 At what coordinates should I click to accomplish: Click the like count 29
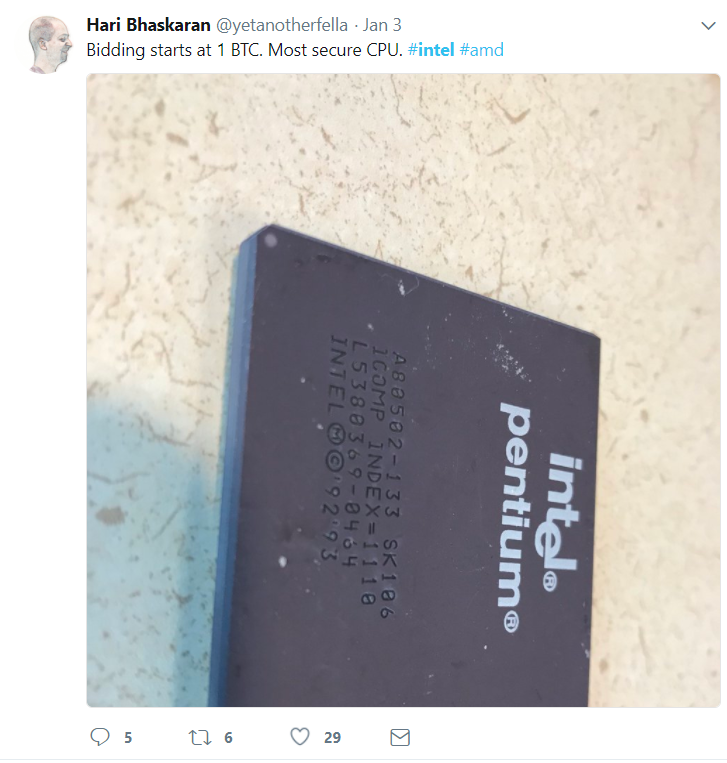332,738
